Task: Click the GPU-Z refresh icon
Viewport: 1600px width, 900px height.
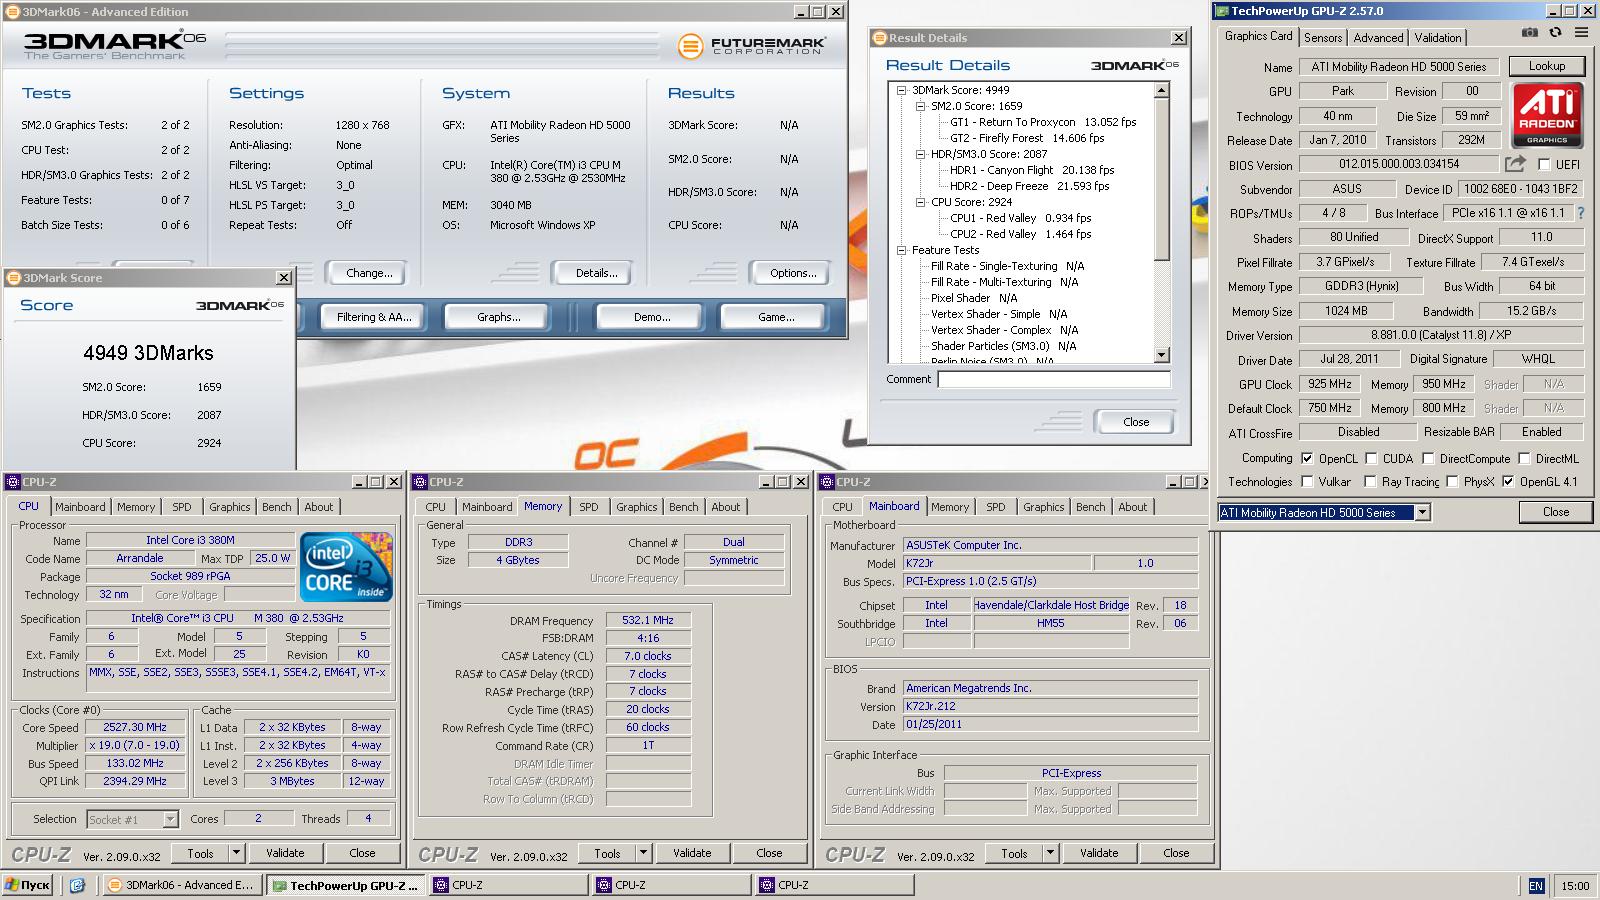Action: coord(1555,33)
